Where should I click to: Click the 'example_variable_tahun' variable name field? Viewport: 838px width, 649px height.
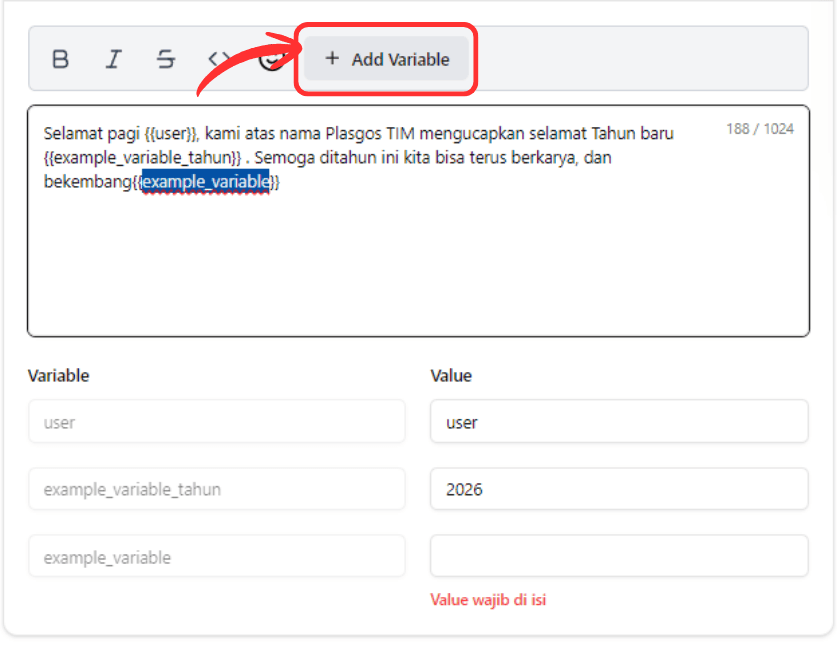tap(216, 489)
